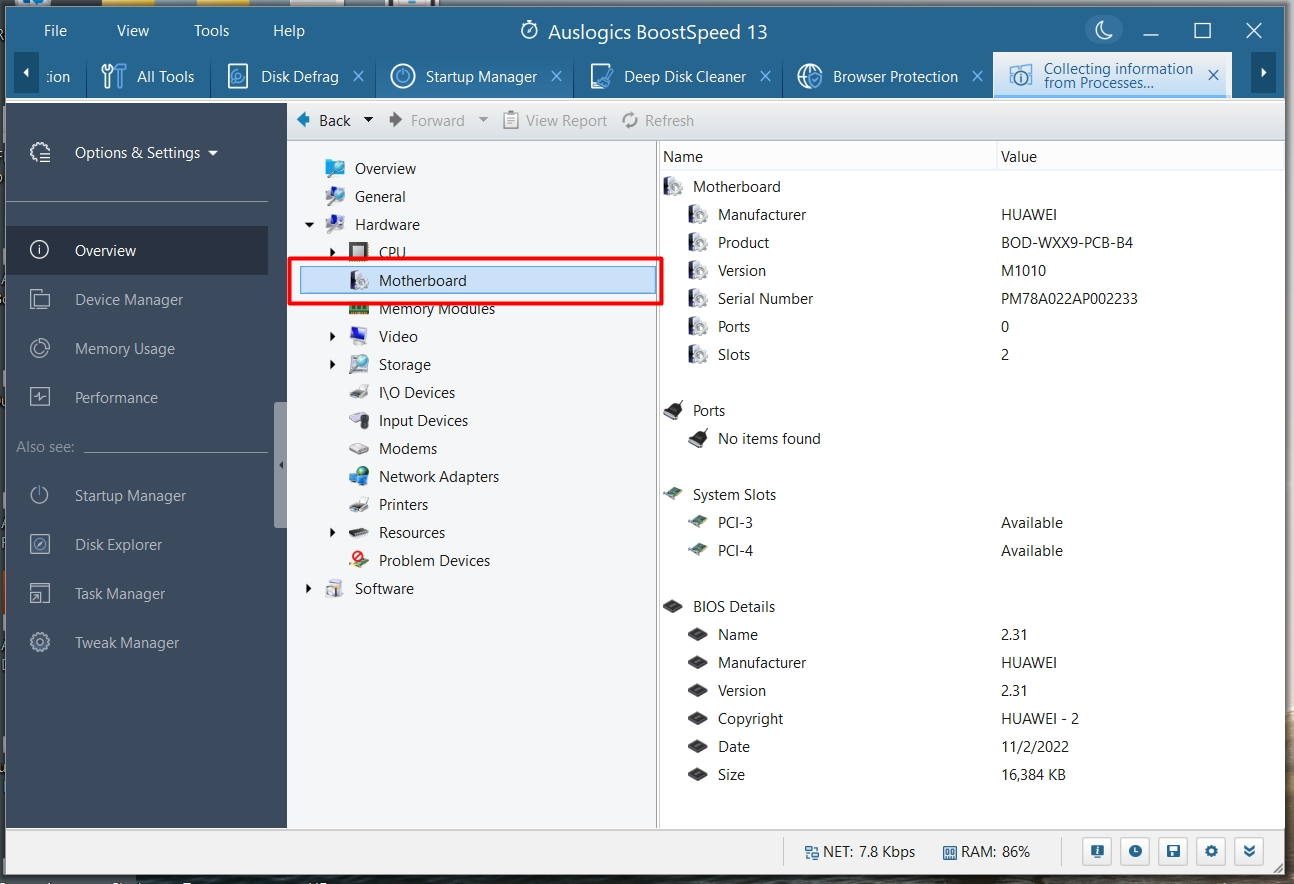Close the Browser Protection tab
1294x884 pixels.
point(977,77)
